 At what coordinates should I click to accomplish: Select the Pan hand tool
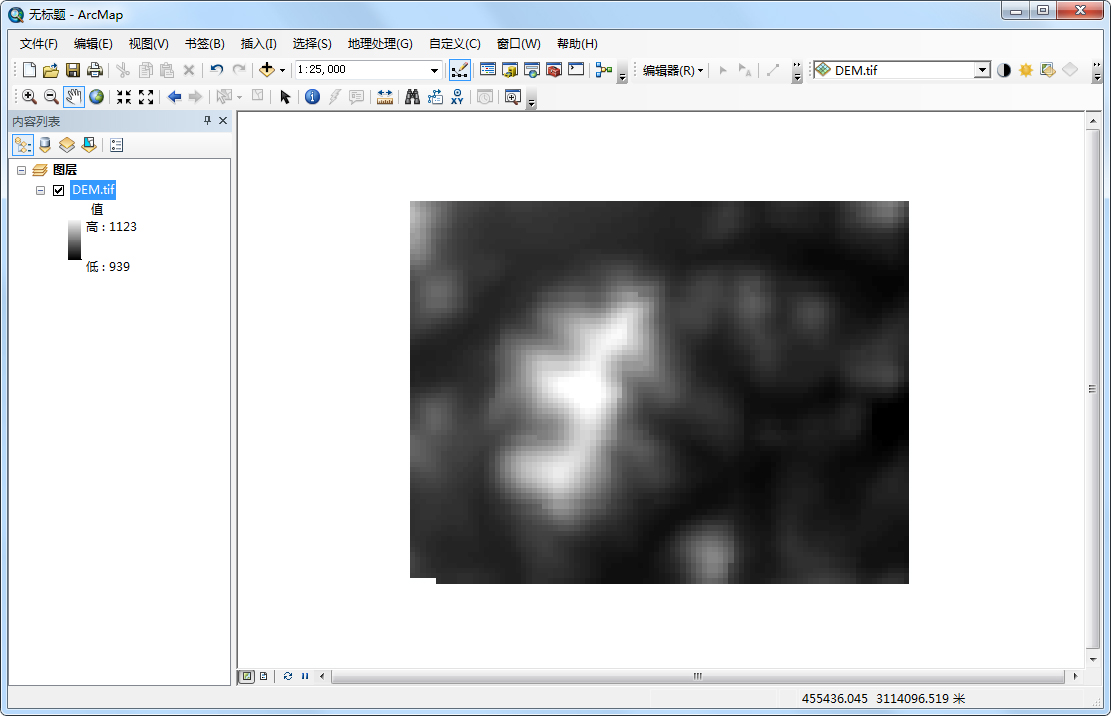point(74,96)
